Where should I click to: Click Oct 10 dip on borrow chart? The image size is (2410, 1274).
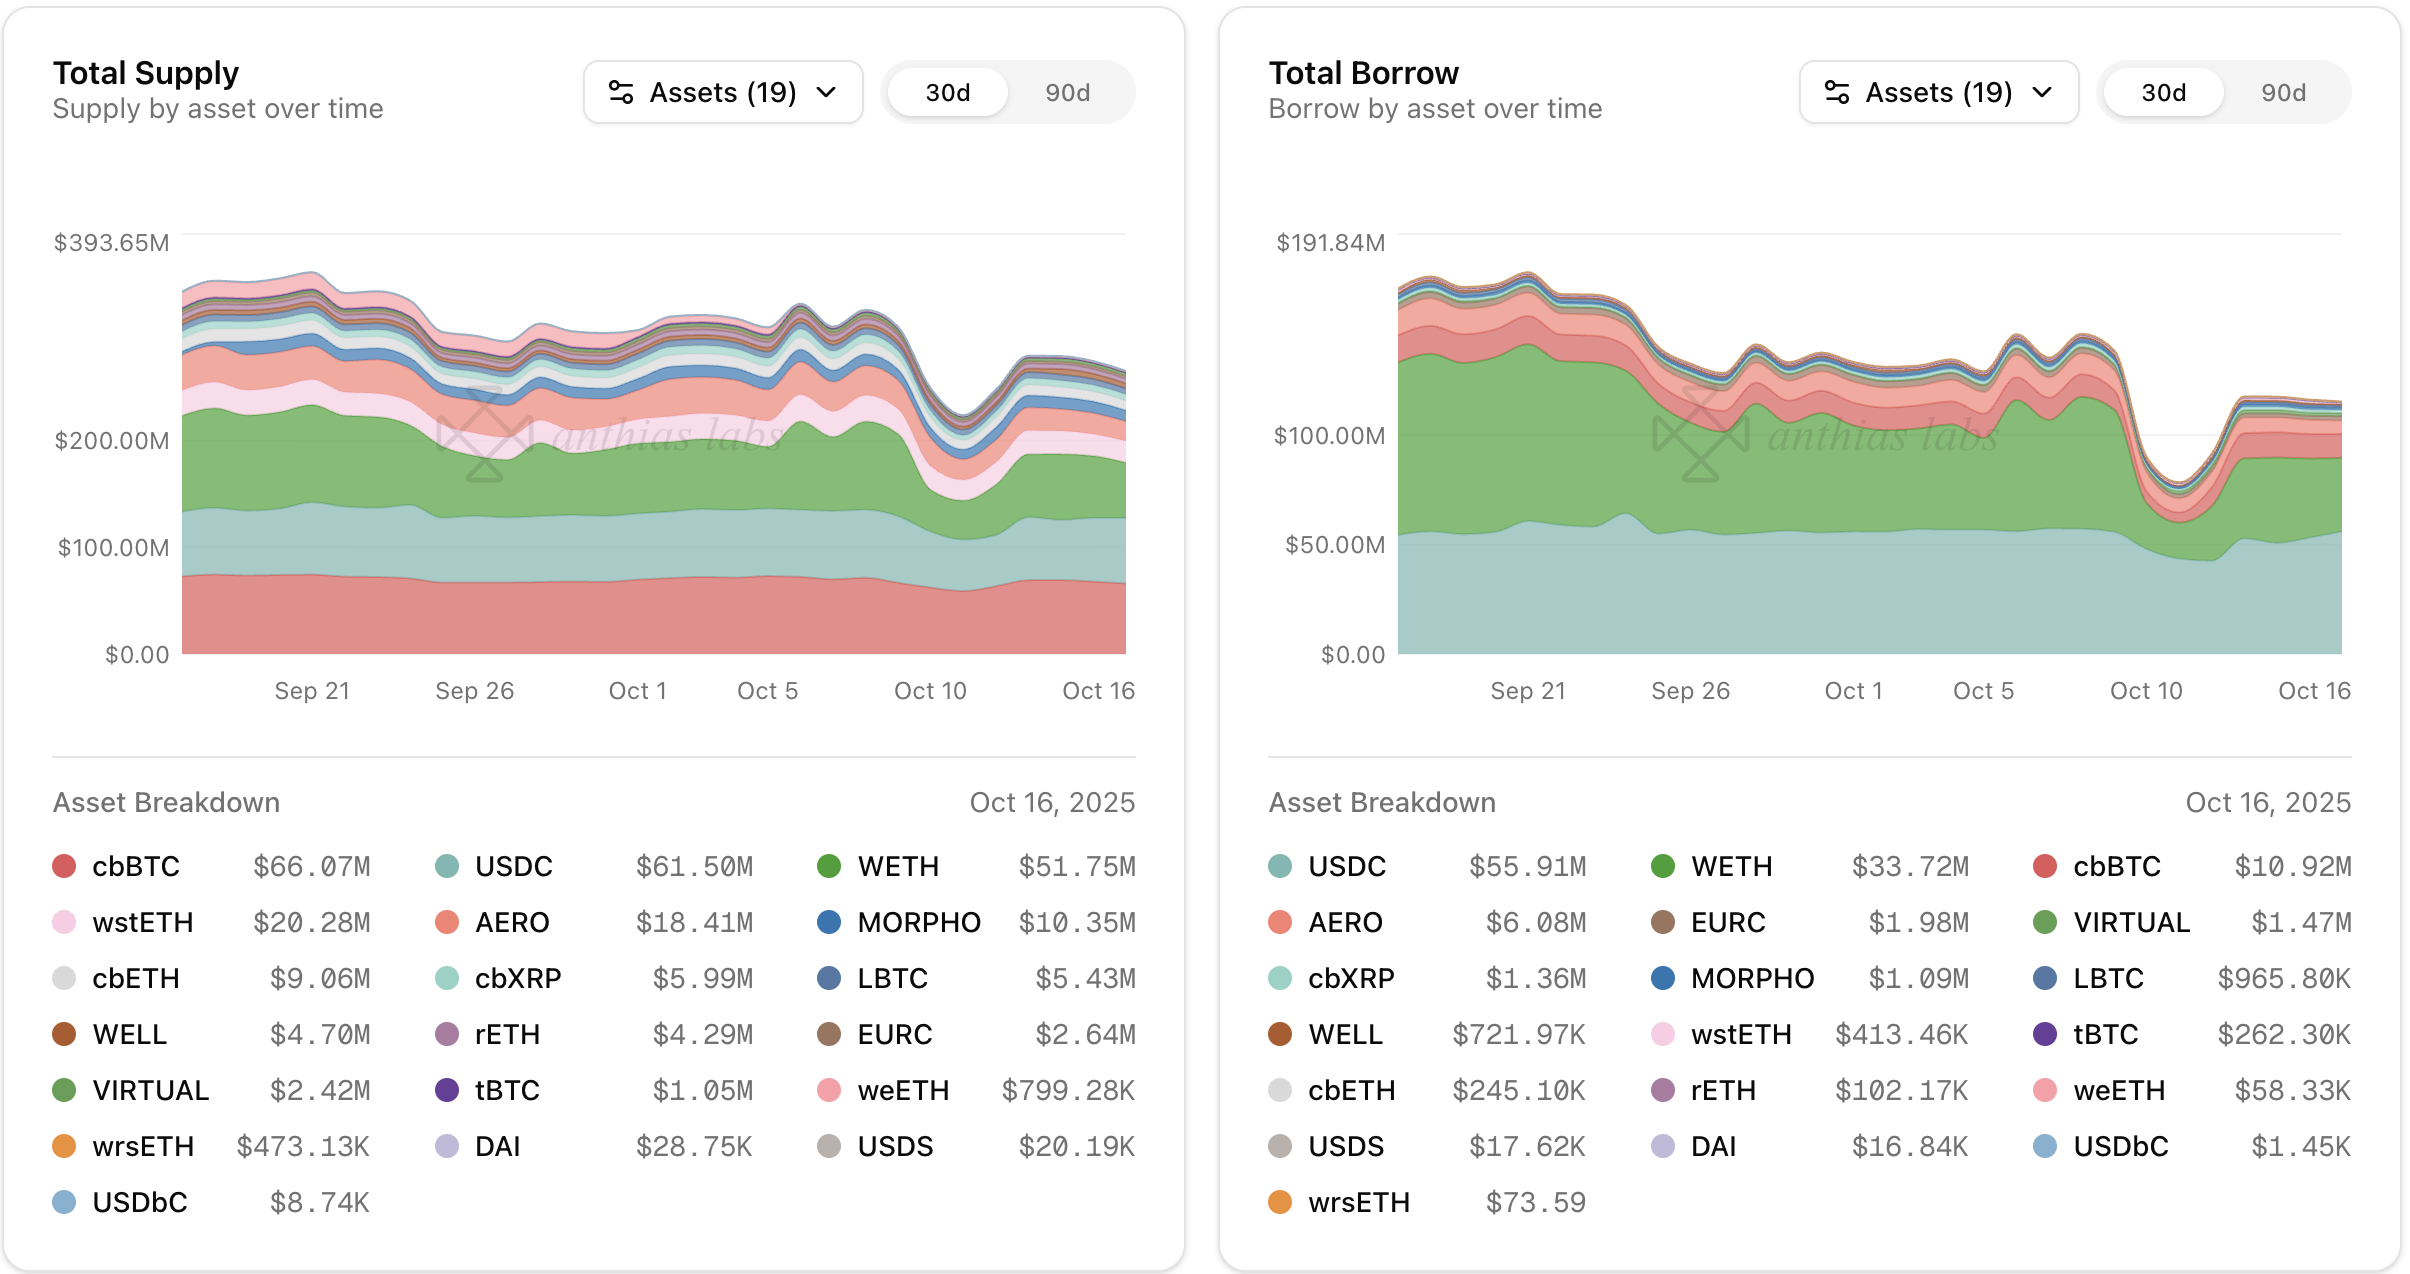point(2180,500)
